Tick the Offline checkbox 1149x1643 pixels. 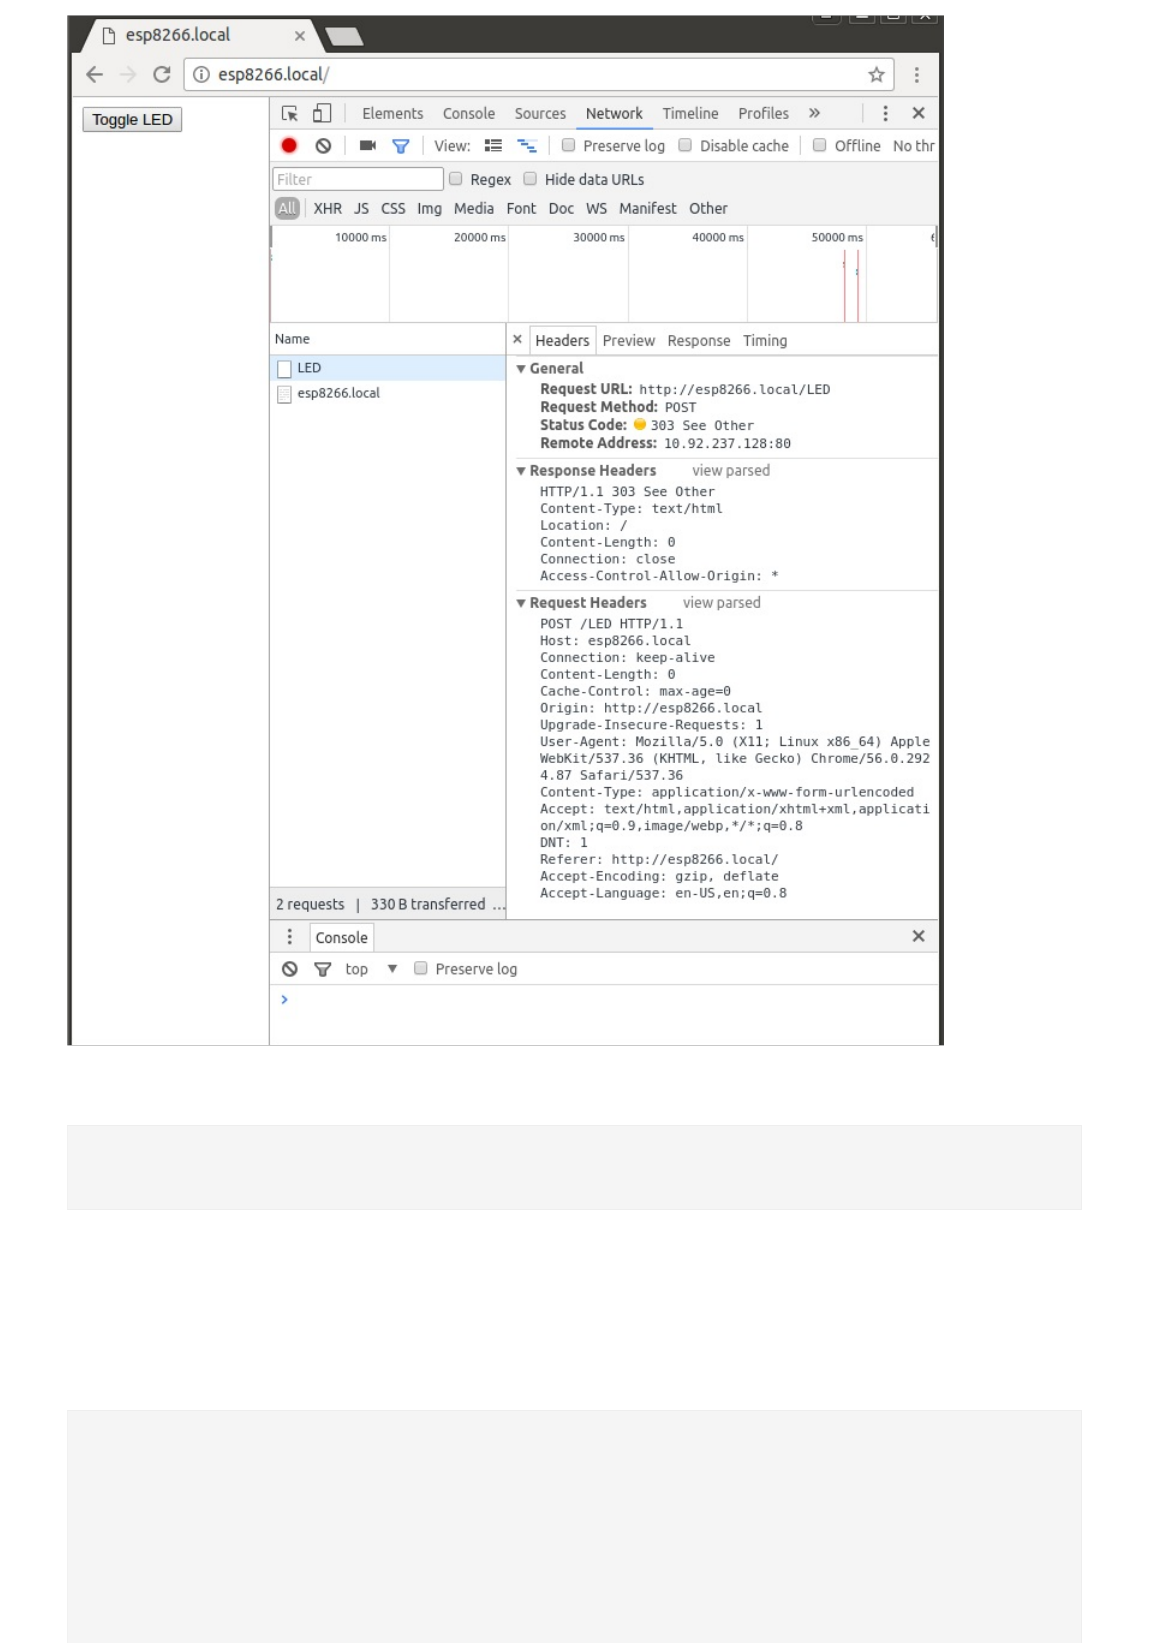click(819, 146)
